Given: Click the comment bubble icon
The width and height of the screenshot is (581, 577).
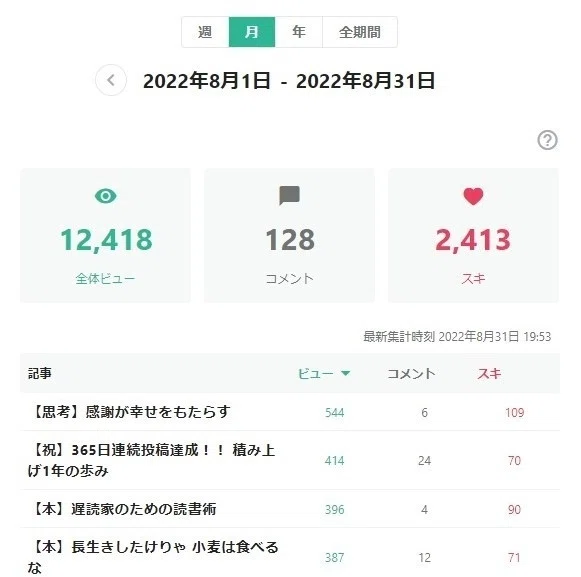Looking at the screenshot, I should [x=289, y=195].
